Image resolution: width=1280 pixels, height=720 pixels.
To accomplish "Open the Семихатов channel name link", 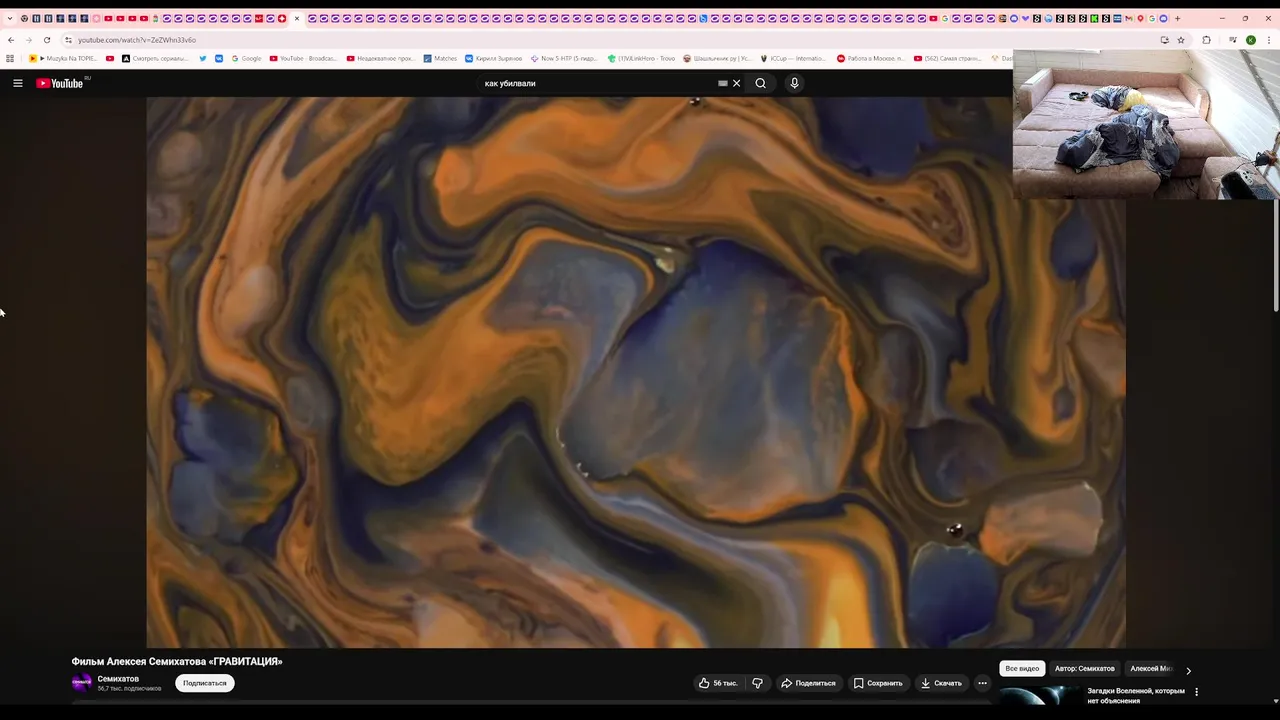I will click(118, 679).
